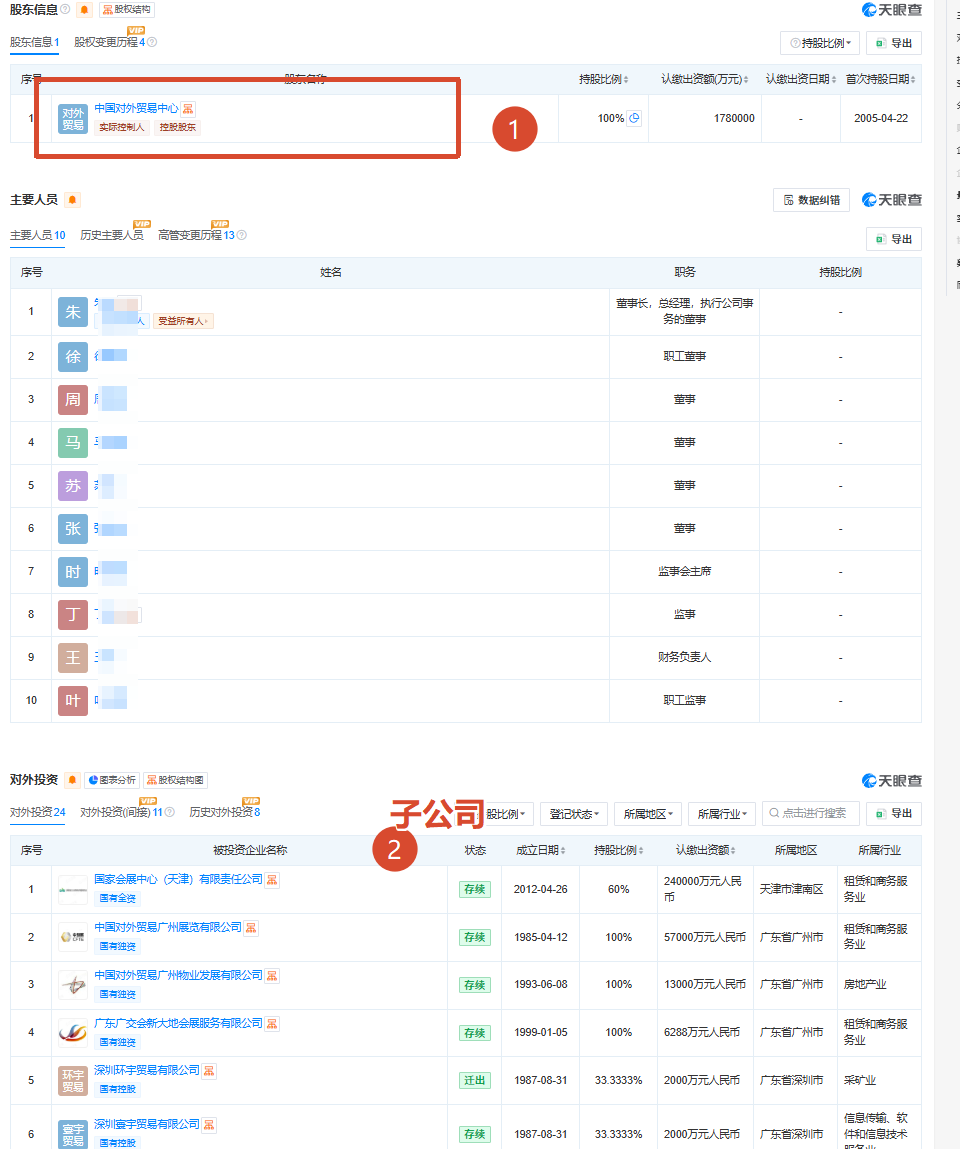This screenshot has width=960, height=1149.
Task: Focus the 点击进行搜索 search field
Action: (811, 813)
